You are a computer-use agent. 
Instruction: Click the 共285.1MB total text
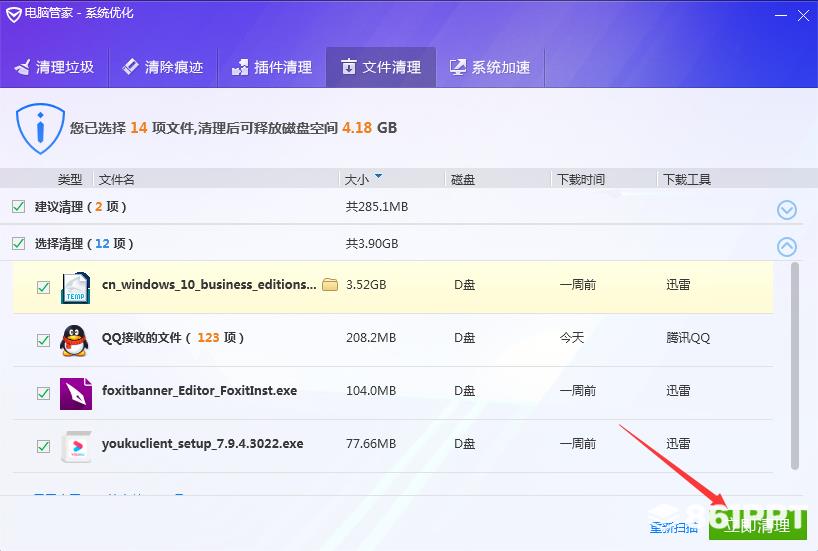tap(377, 207)
